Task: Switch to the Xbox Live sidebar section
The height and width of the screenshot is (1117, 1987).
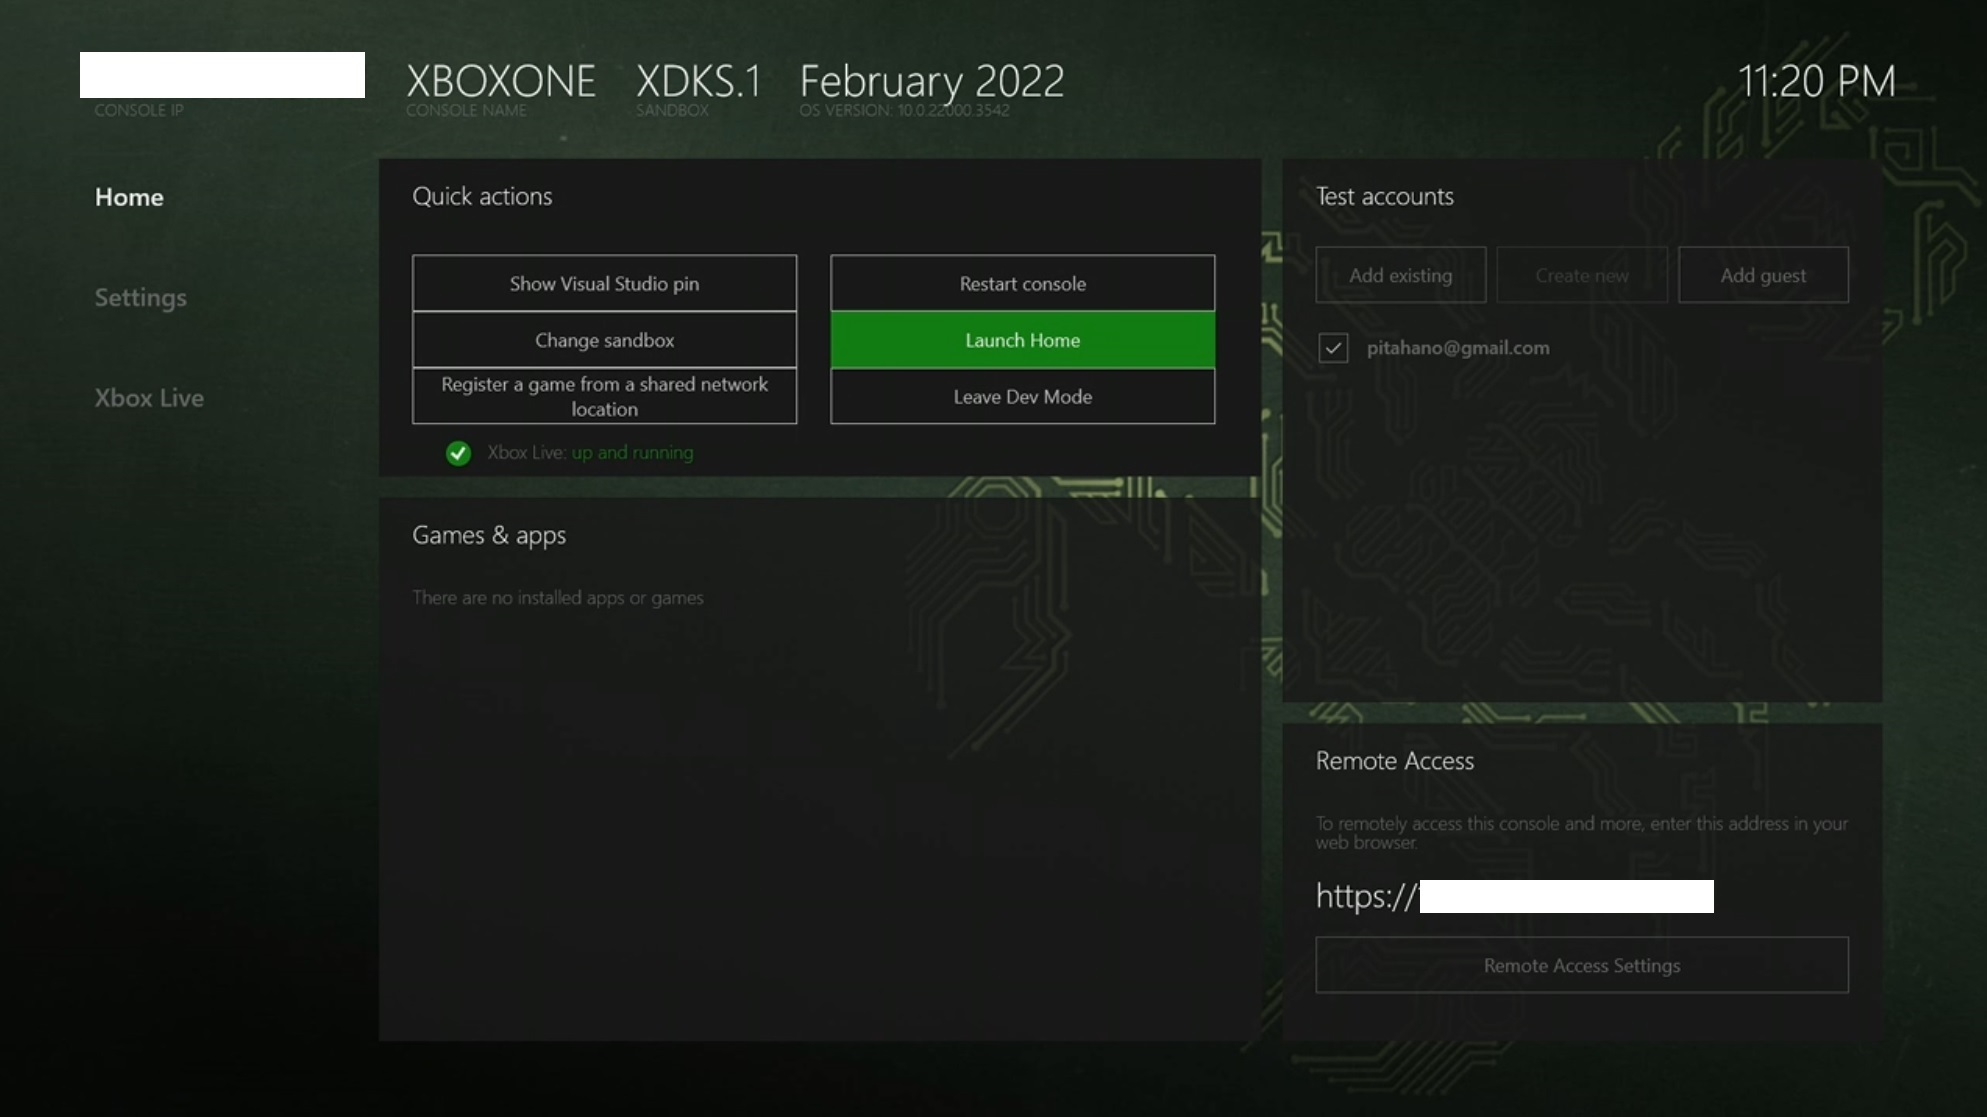Action: 149,397
